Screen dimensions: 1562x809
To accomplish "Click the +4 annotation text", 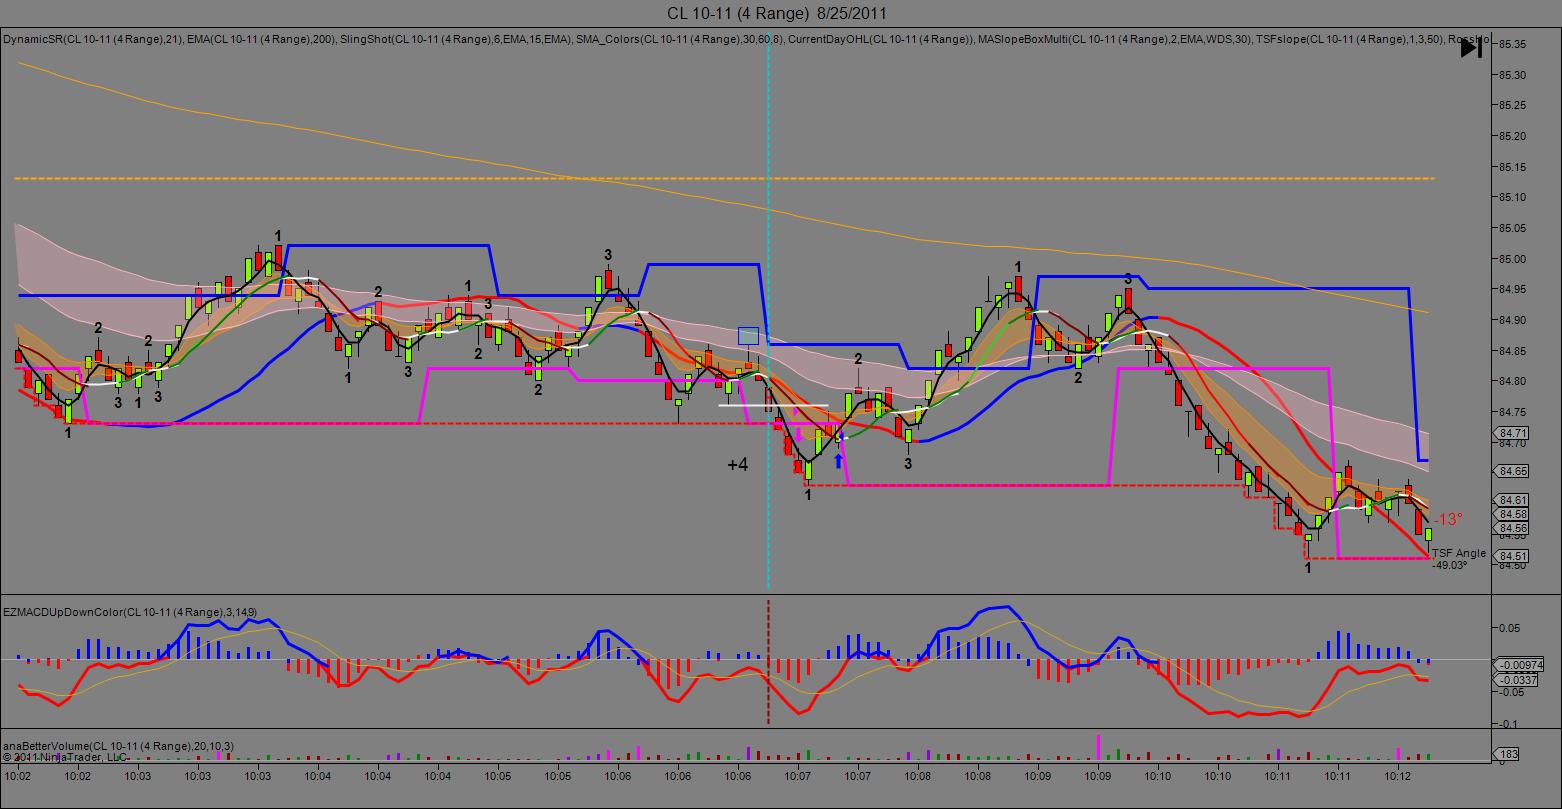I will (x=738, y=464).
